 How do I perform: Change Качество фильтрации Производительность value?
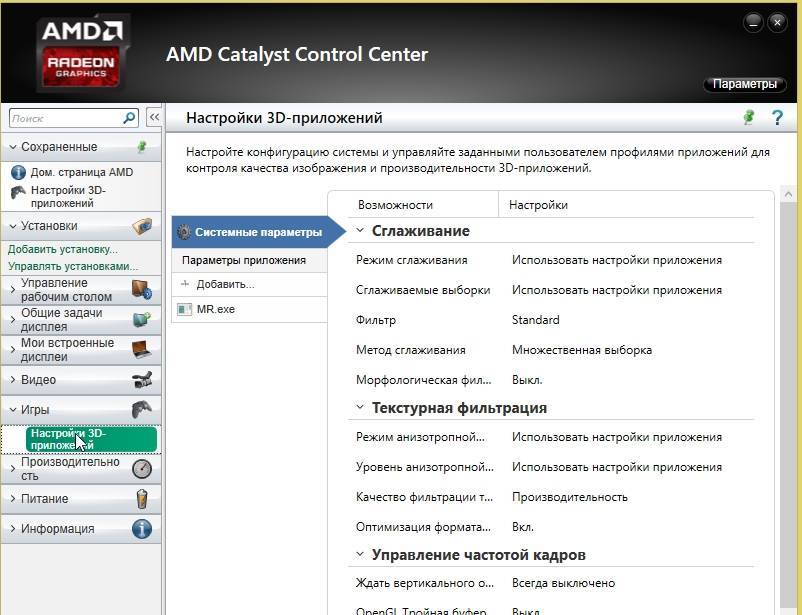coord(569,497)
